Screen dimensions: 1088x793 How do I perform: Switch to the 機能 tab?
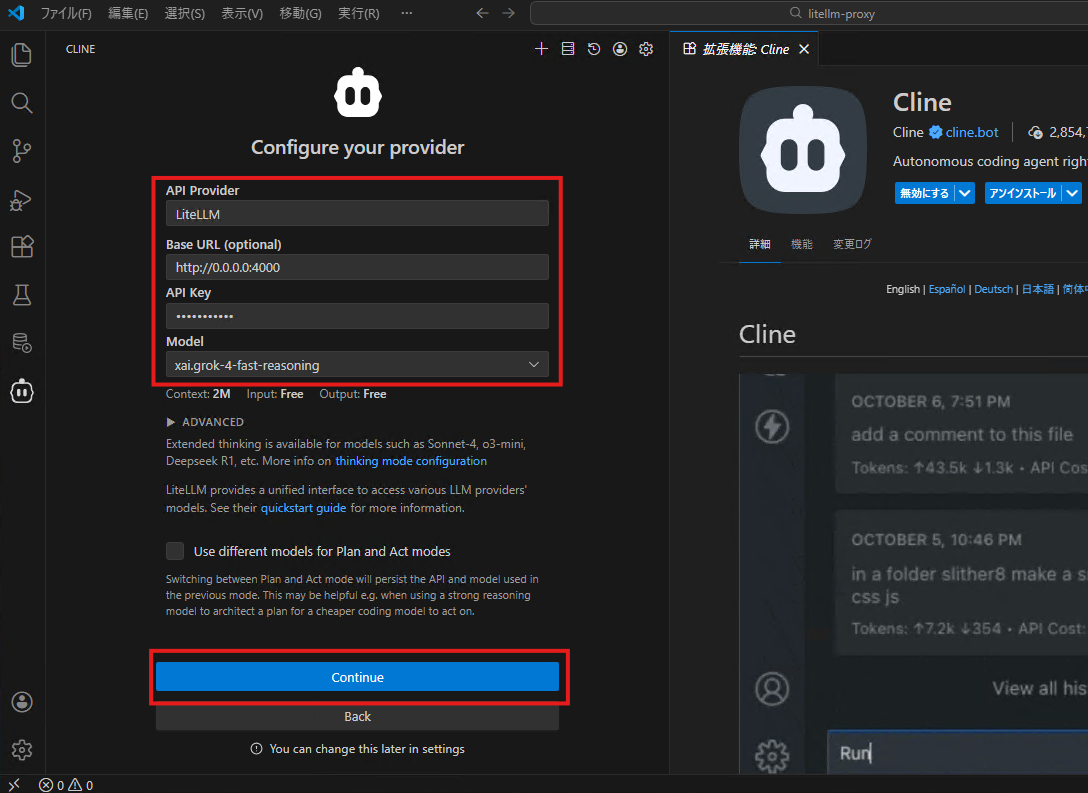tap(801, 244)
